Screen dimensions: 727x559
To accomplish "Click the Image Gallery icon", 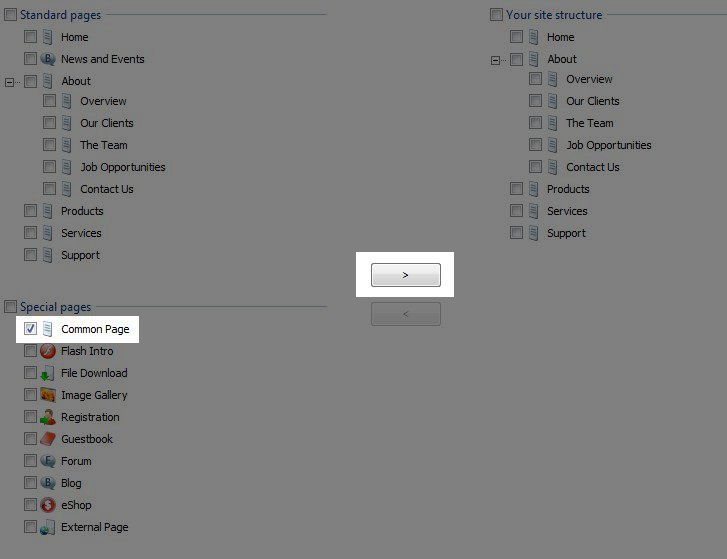I will click(48, 395).
